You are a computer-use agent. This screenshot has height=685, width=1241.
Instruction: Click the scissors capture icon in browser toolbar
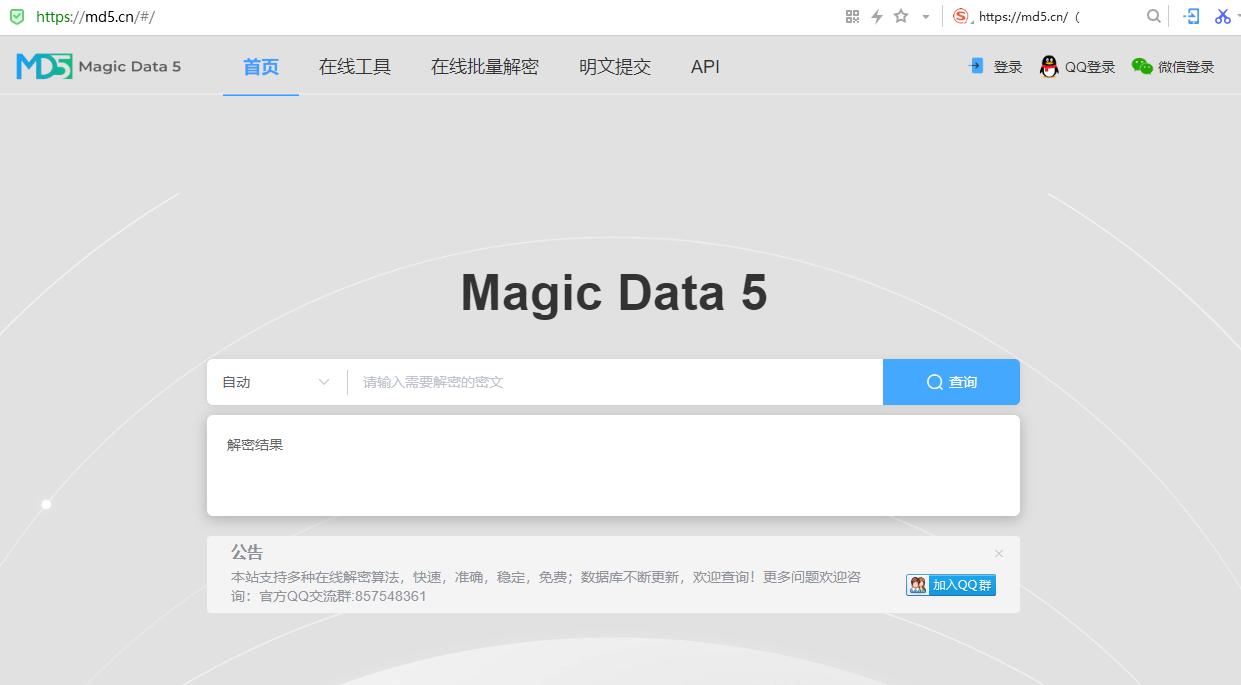[1224, 16]
